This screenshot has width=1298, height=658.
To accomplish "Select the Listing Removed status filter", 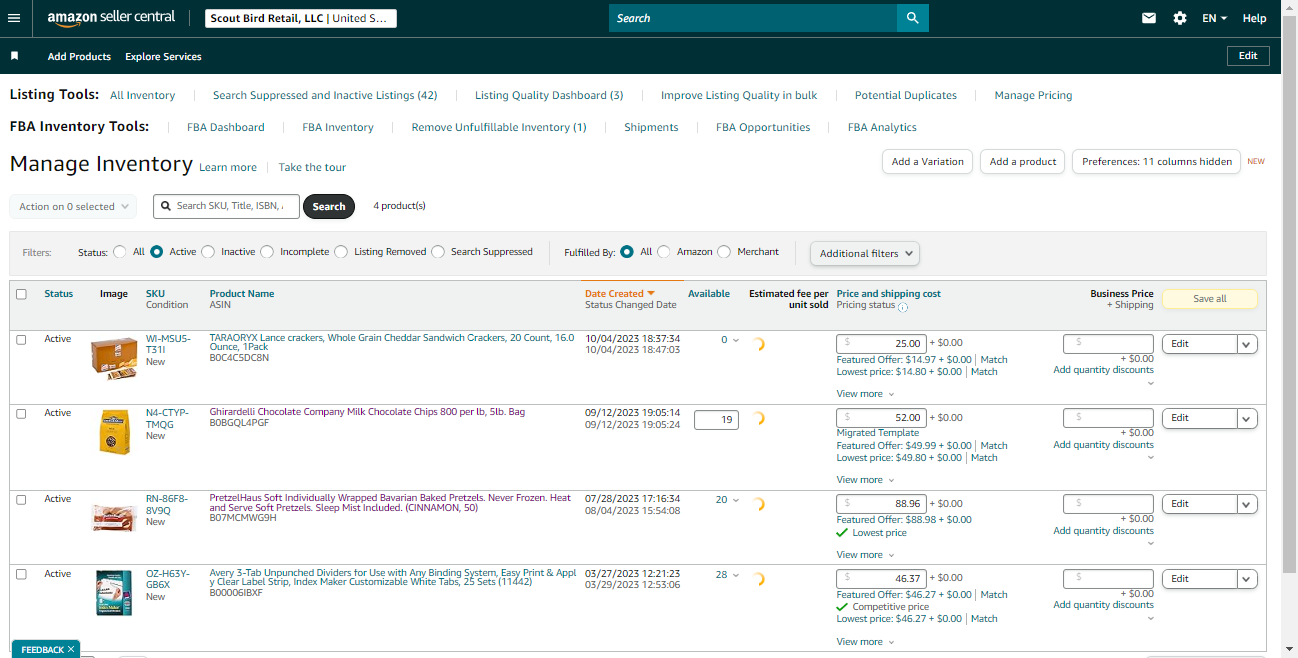I will [x=341, y=252].
